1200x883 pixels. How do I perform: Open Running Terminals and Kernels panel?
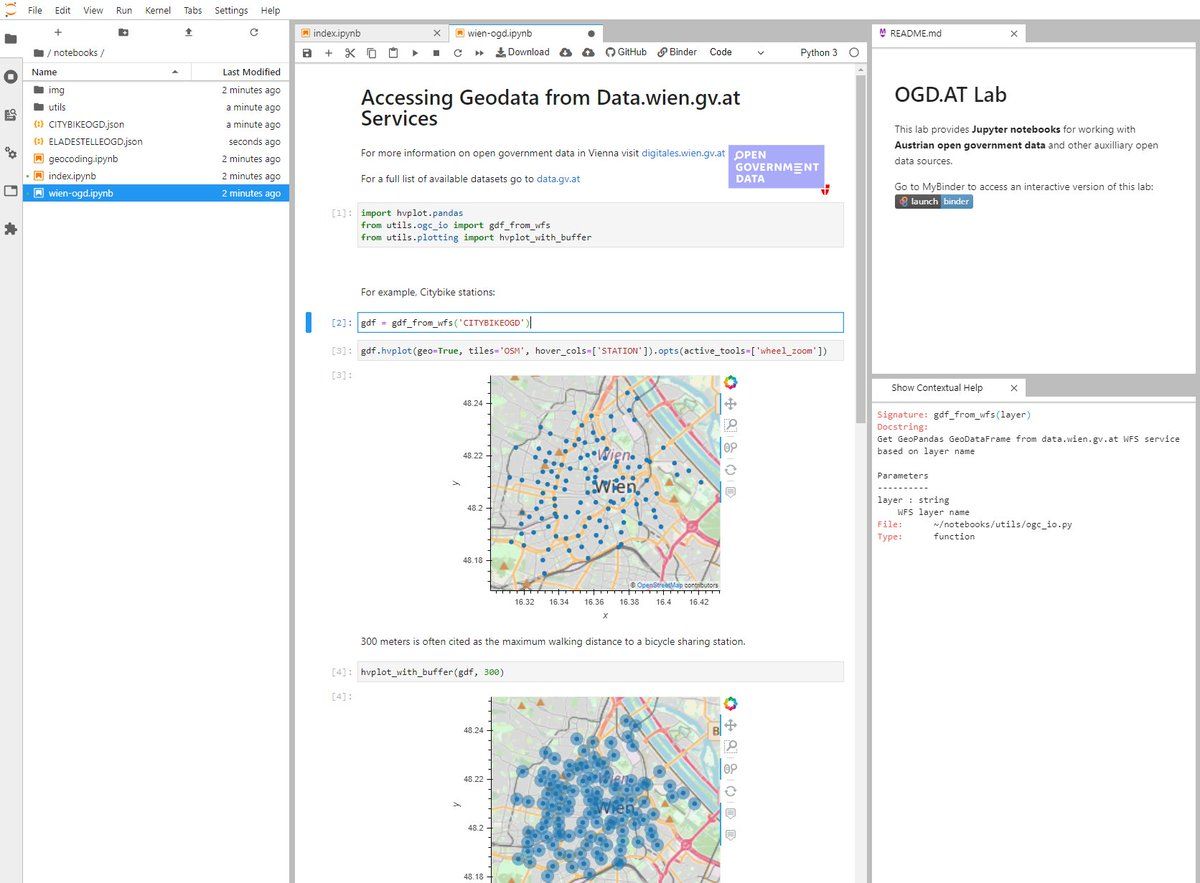coord(11,77)
